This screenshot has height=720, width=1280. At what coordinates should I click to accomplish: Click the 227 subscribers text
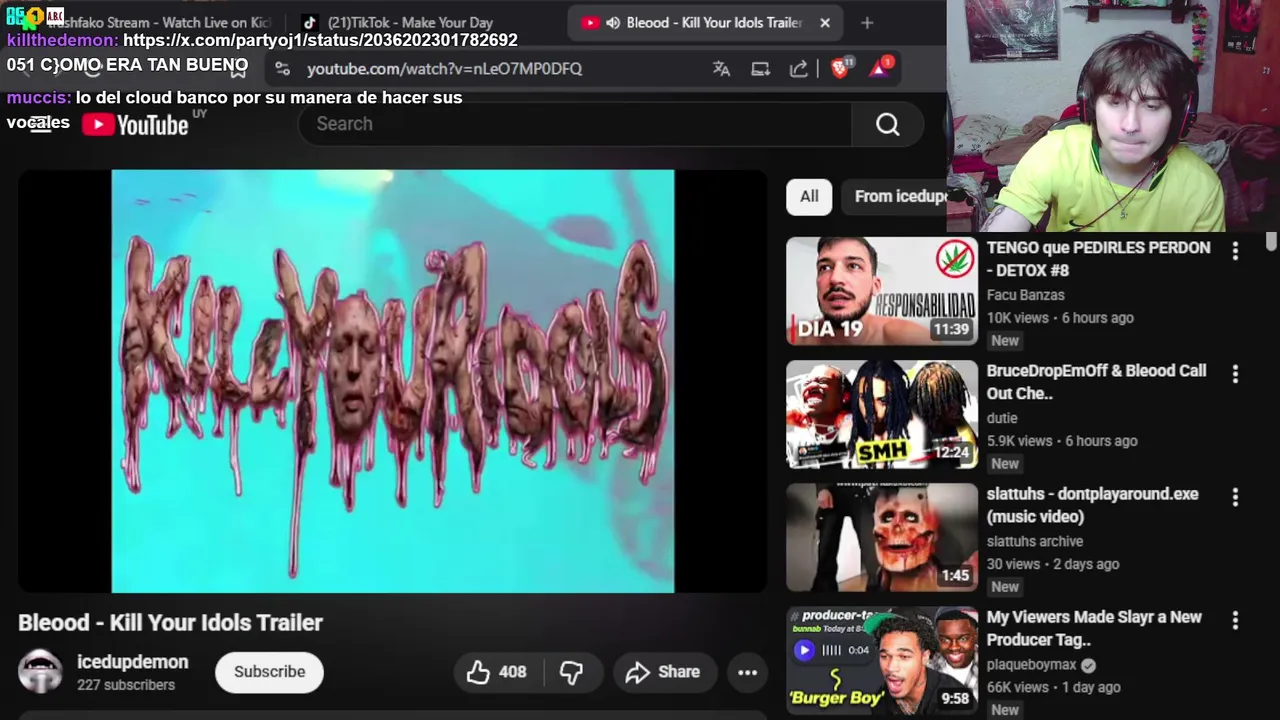126,685
